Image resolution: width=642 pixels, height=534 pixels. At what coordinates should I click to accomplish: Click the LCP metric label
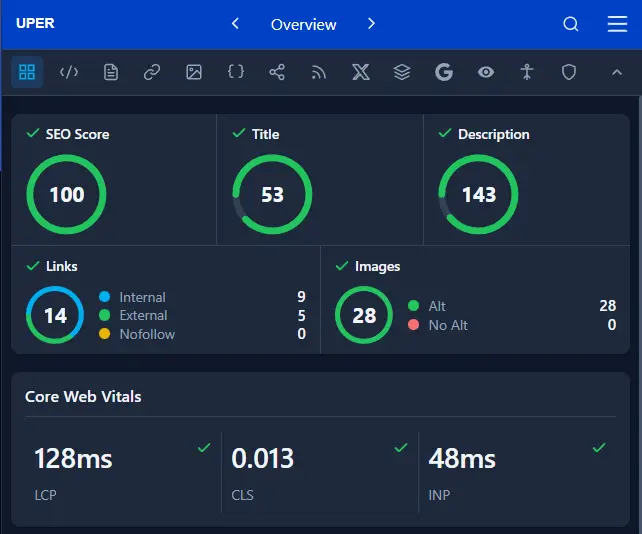[45, 495]
